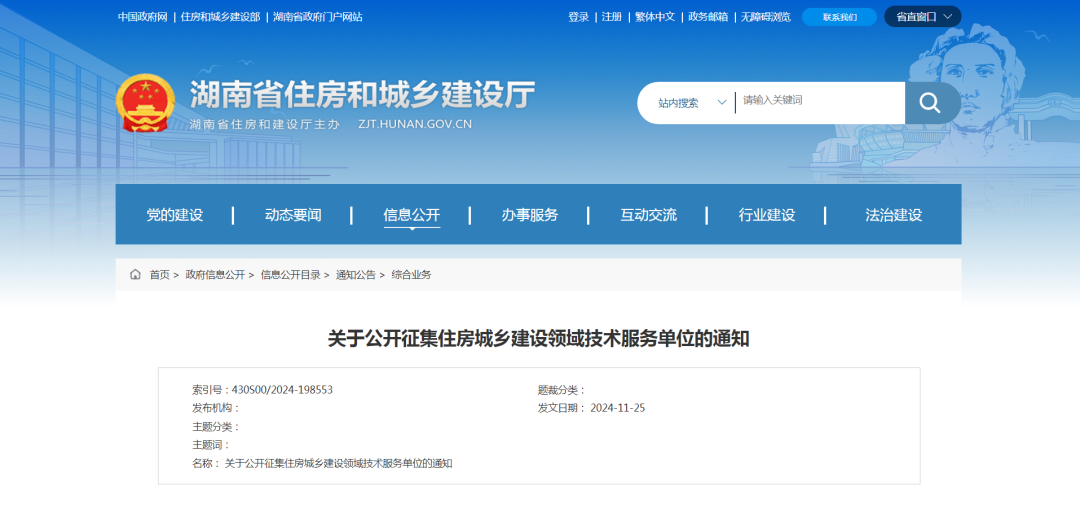Expand the 省直窗口 dropdown
Screen dimensions: 1080x512
[x=922, y=17]
